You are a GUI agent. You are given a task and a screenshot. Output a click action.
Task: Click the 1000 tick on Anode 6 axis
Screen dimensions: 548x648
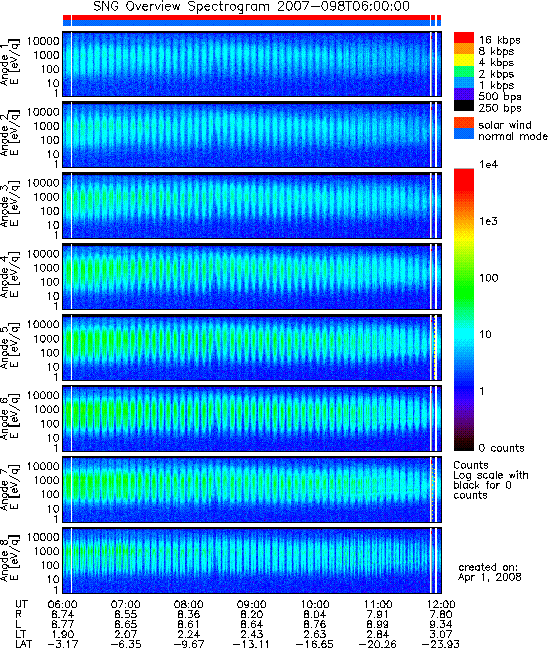pyautogui.click(x=47, y=409)
